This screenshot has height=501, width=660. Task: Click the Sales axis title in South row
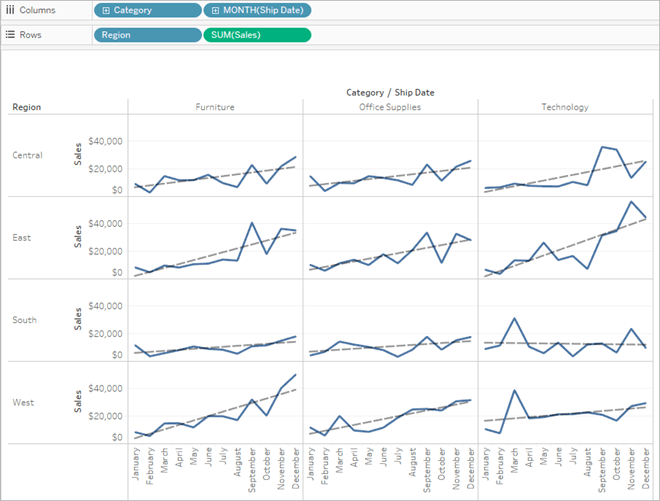pos(77,319)
